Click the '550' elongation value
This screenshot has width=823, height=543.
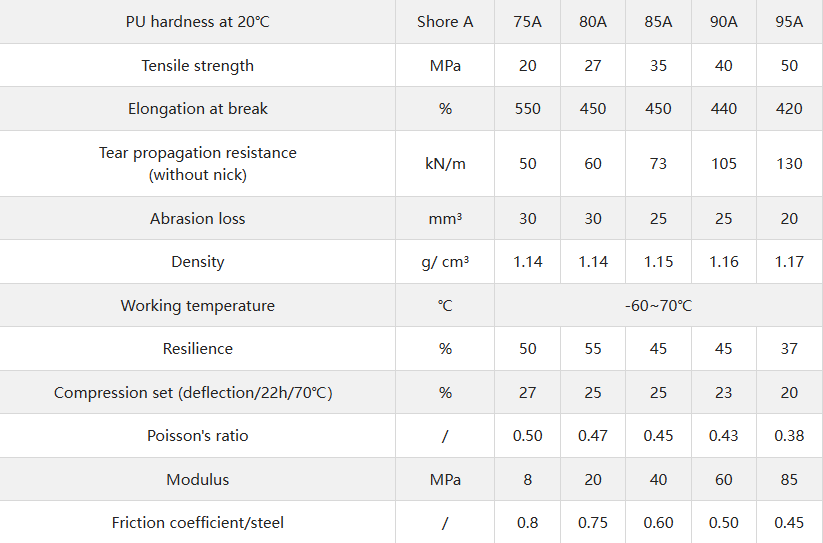tap(528, 109)
